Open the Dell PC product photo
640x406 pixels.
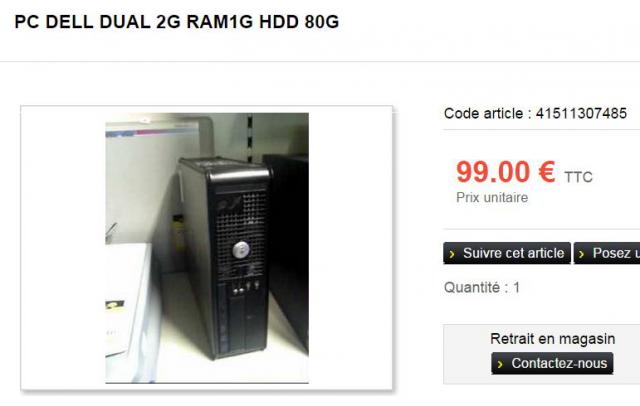[x=207, y=248]
